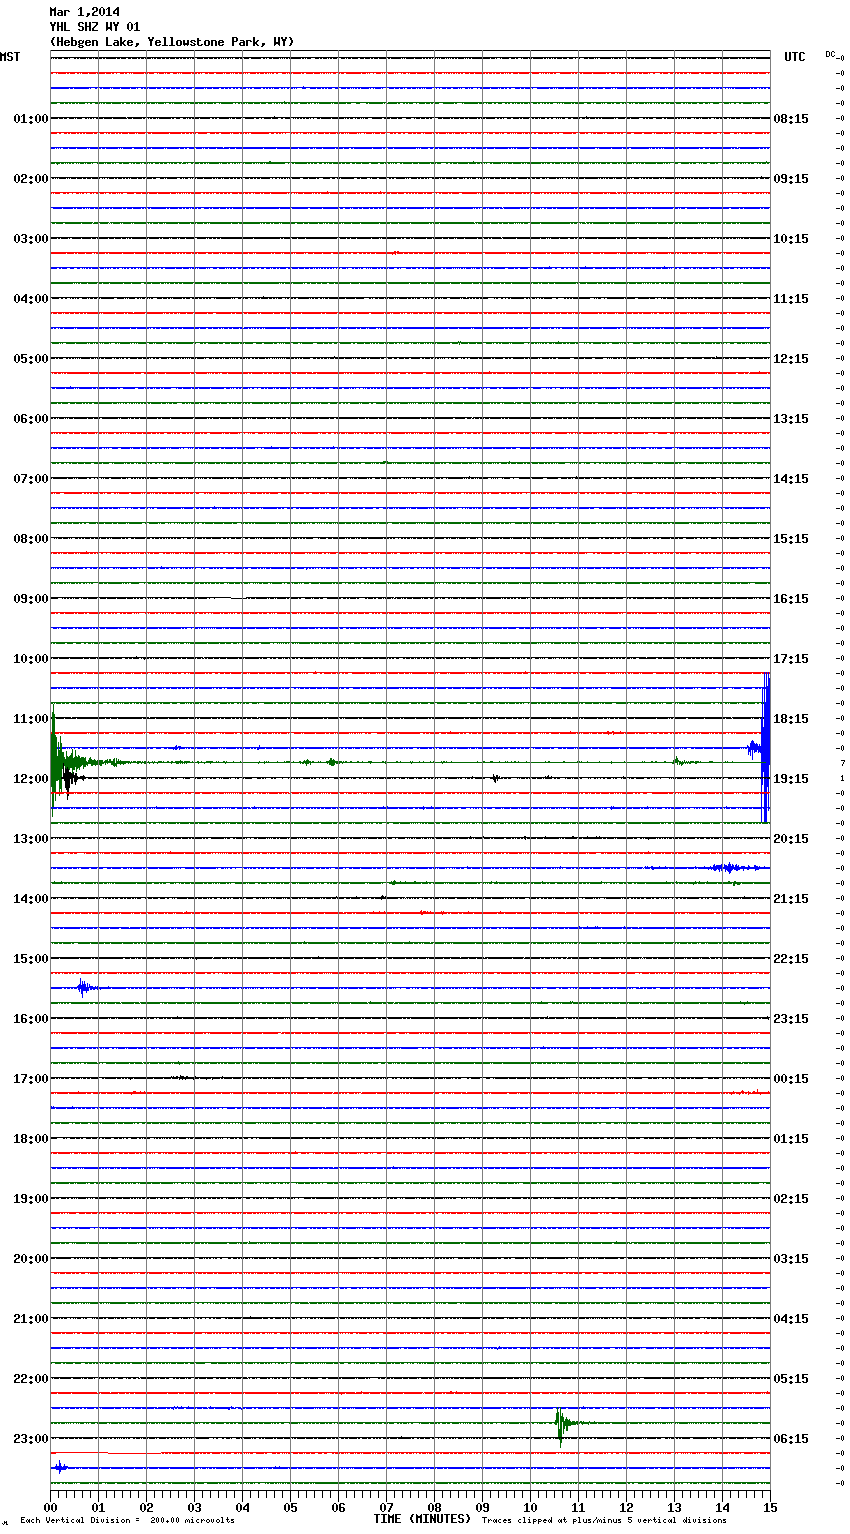Viewport: 850px width, 1534px height.
Task: Click the date header 'Mar 1,2014'
Action: click(x=85, y=12)
